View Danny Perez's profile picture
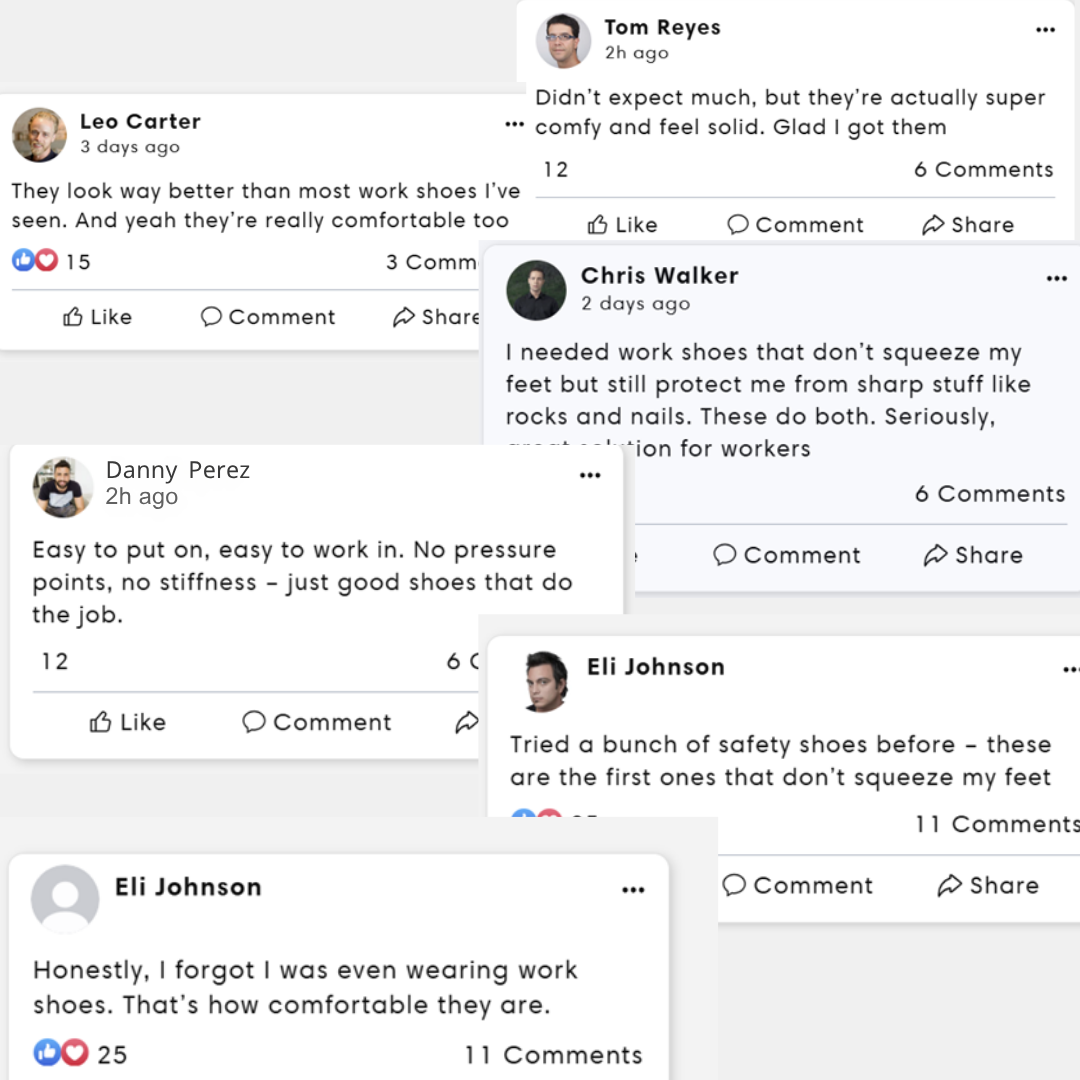This screenshot has width=1080, height=1080. 63,487
